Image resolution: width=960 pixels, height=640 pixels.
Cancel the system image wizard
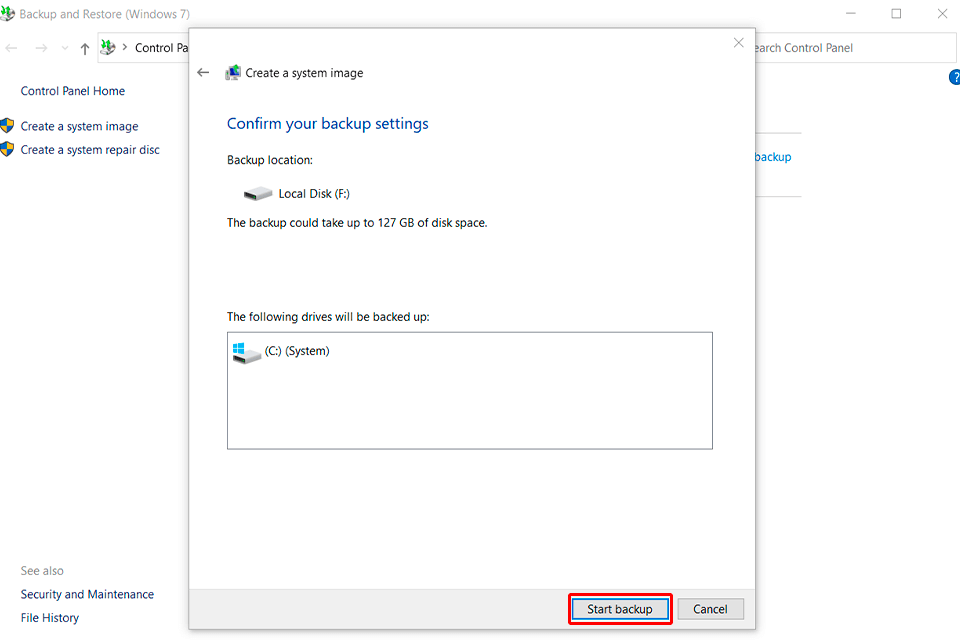click(x=710, y=609)
